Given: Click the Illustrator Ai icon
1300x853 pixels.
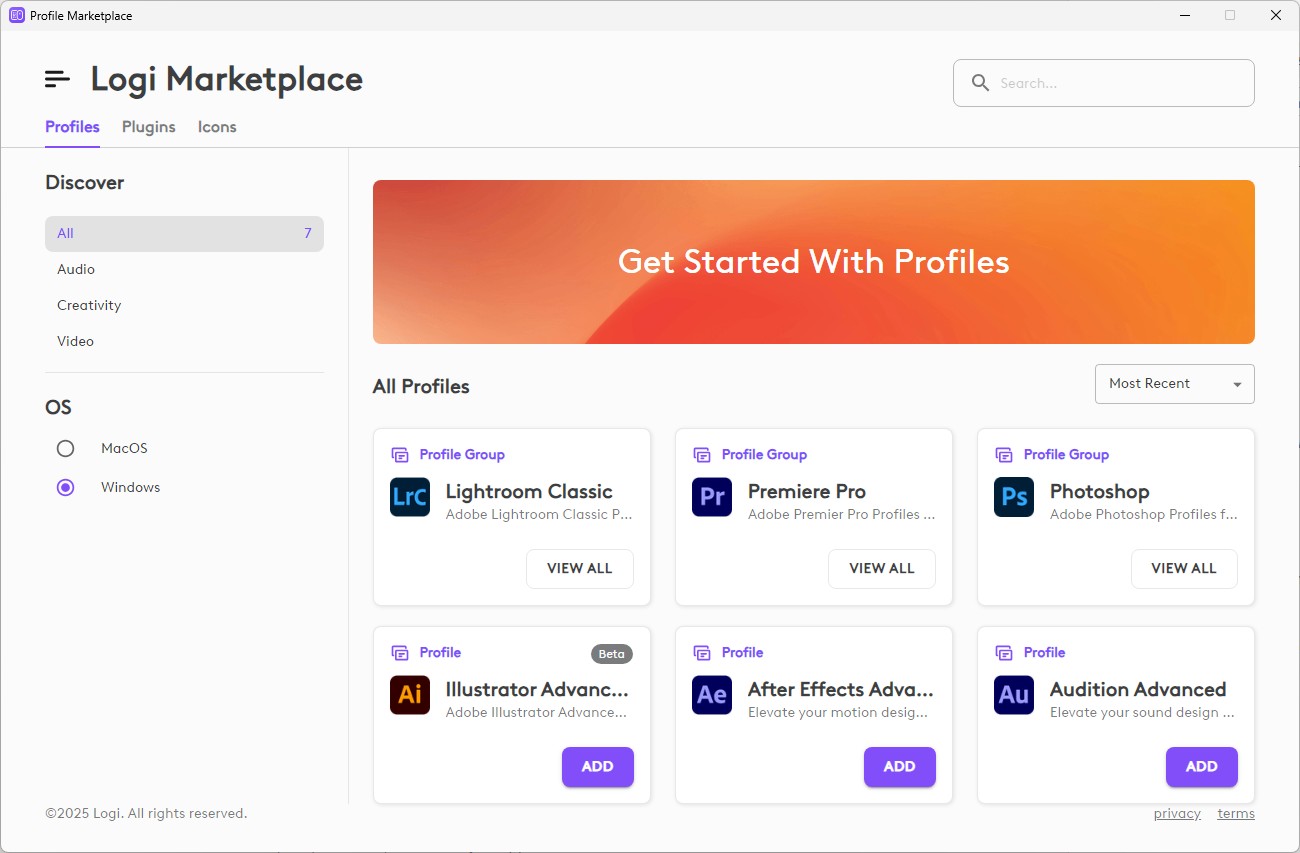Looking at the screenshot, I should 410,695.
